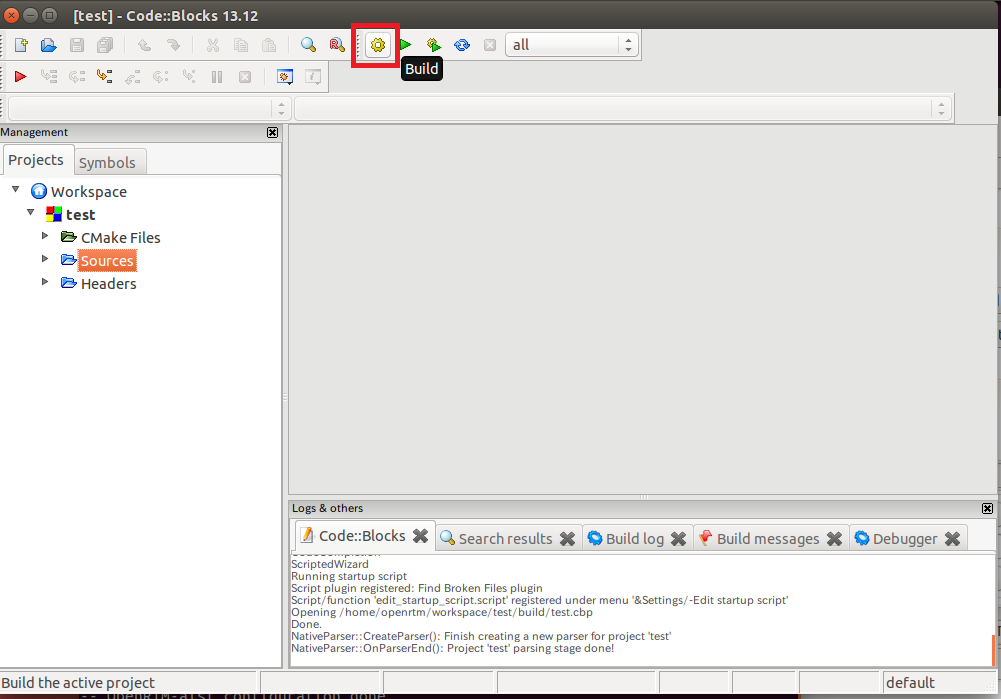Click the Redo arrow icon

172,45
